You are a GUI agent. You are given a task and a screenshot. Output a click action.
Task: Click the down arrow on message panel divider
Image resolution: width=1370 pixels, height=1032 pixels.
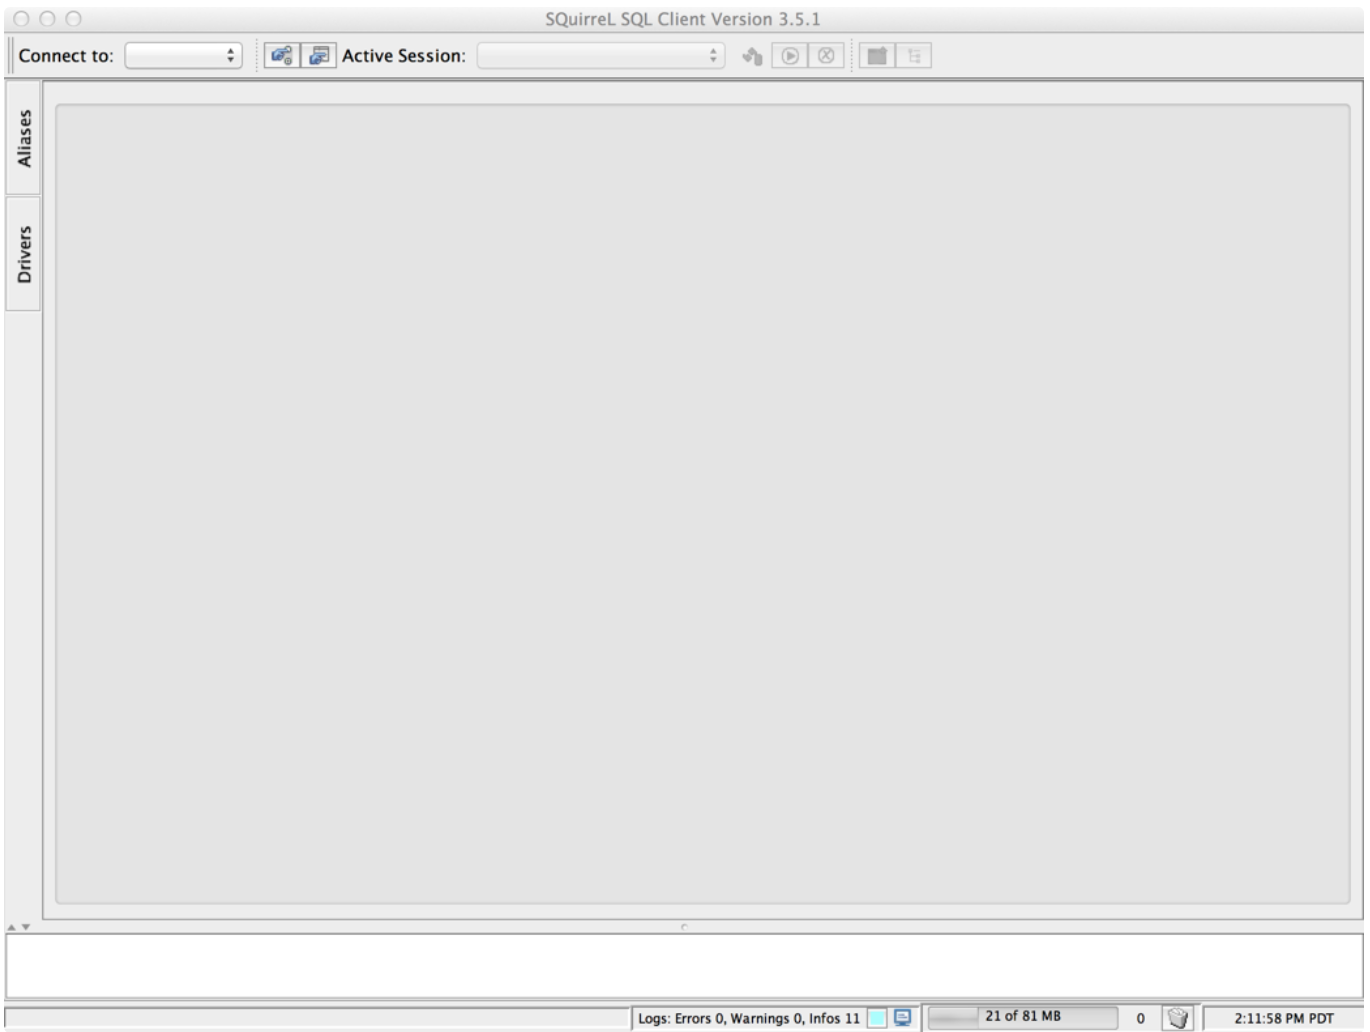[x=26, y=927]
